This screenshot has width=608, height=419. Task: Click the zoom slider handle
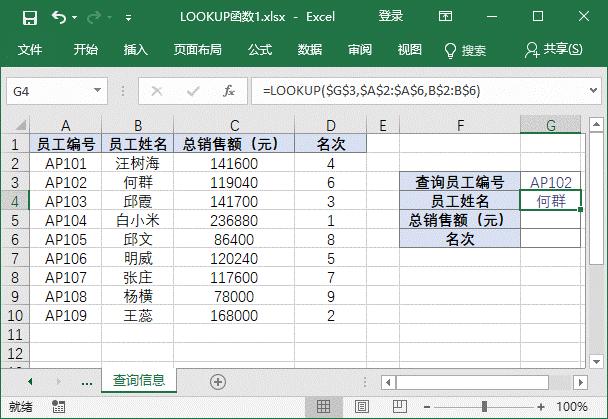pos(484,407)
